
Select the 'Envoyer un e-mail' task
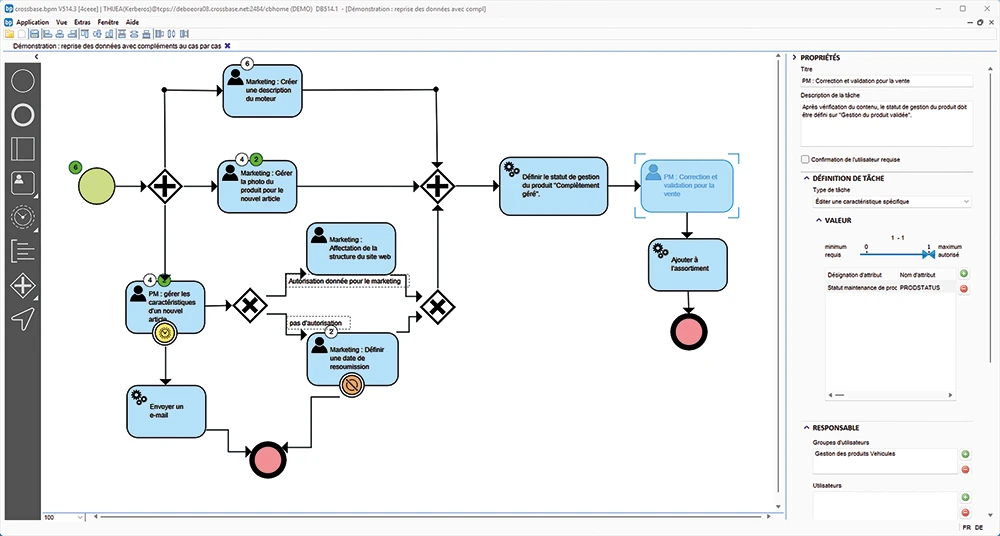[166, 412]
